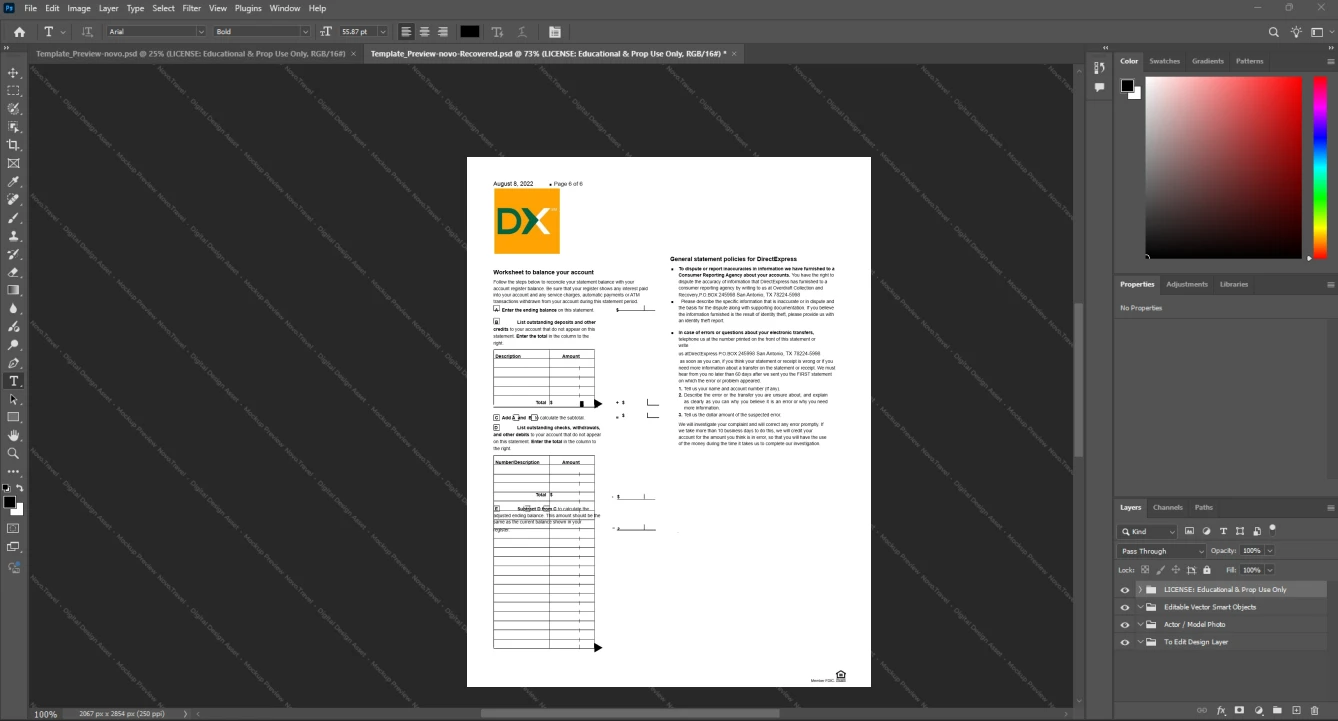Screen dimensions: 1338x721
Task: Click the zoom percentage field in status bar
Action: tap(46, 714)
